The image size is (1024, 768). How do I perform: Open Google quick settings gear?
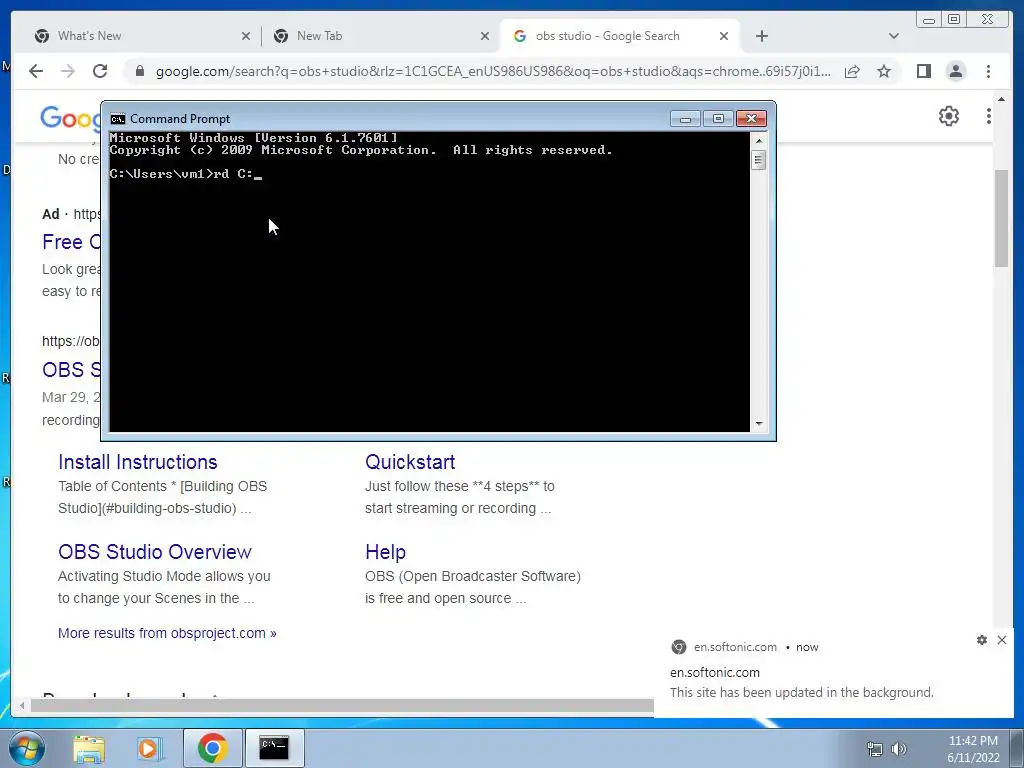click(x=949, y=116)
